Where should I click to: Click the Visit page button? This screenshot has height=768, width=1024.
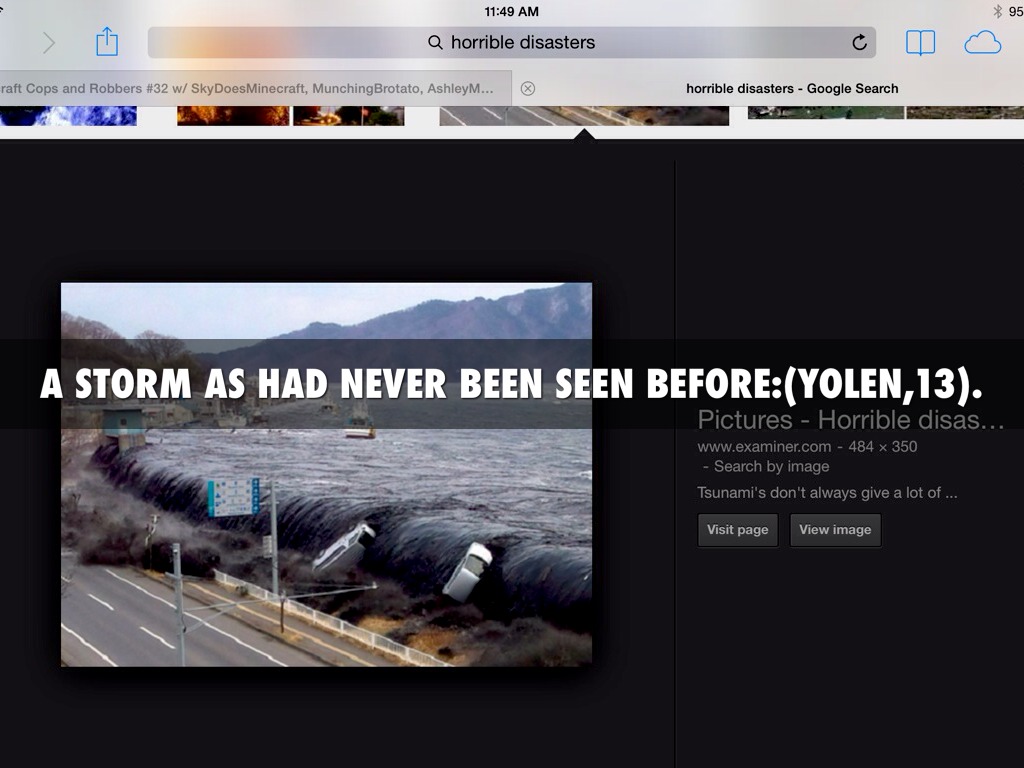point(737,530)
